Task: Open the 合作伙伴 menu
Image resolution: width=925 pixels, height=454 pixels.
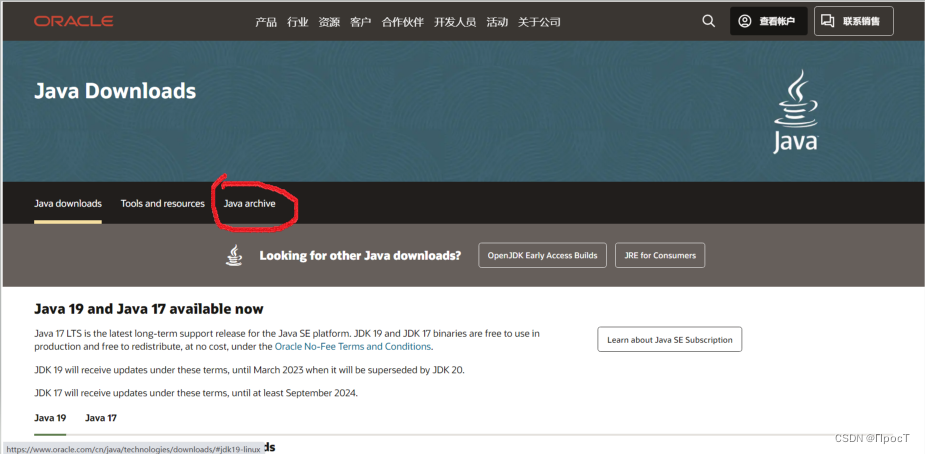Action: coord(403,22)
